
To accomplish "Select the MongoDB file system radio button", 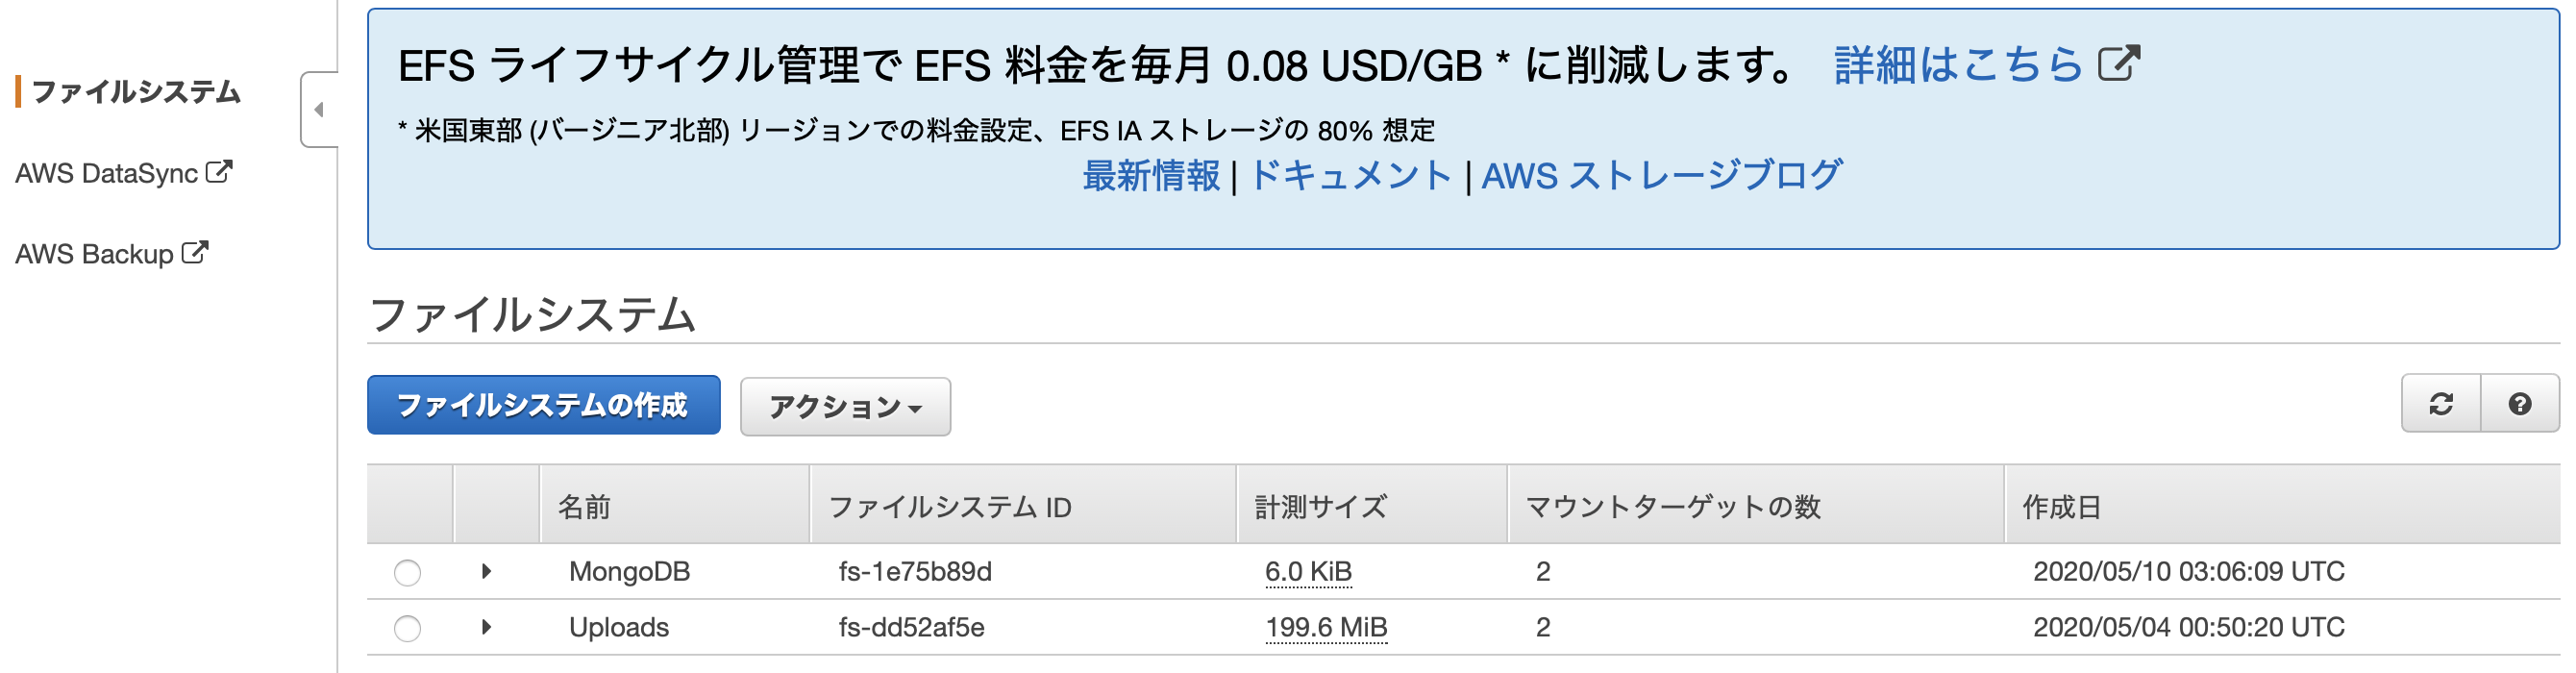I will tap(408, 572).
